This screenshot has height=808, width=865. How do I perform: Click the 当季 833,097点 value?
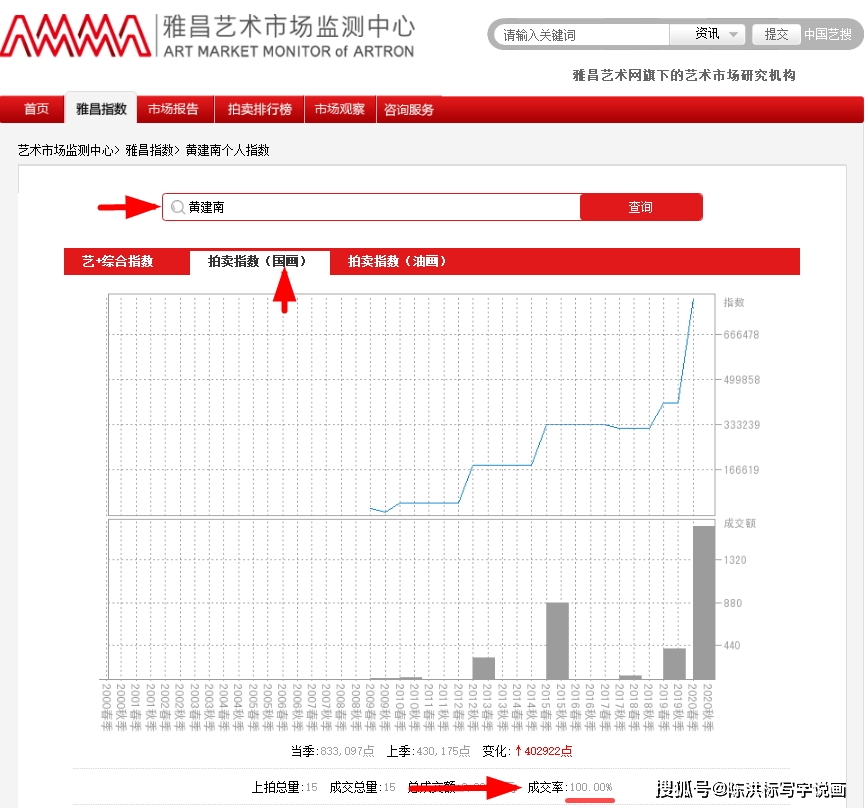[333, 751]
